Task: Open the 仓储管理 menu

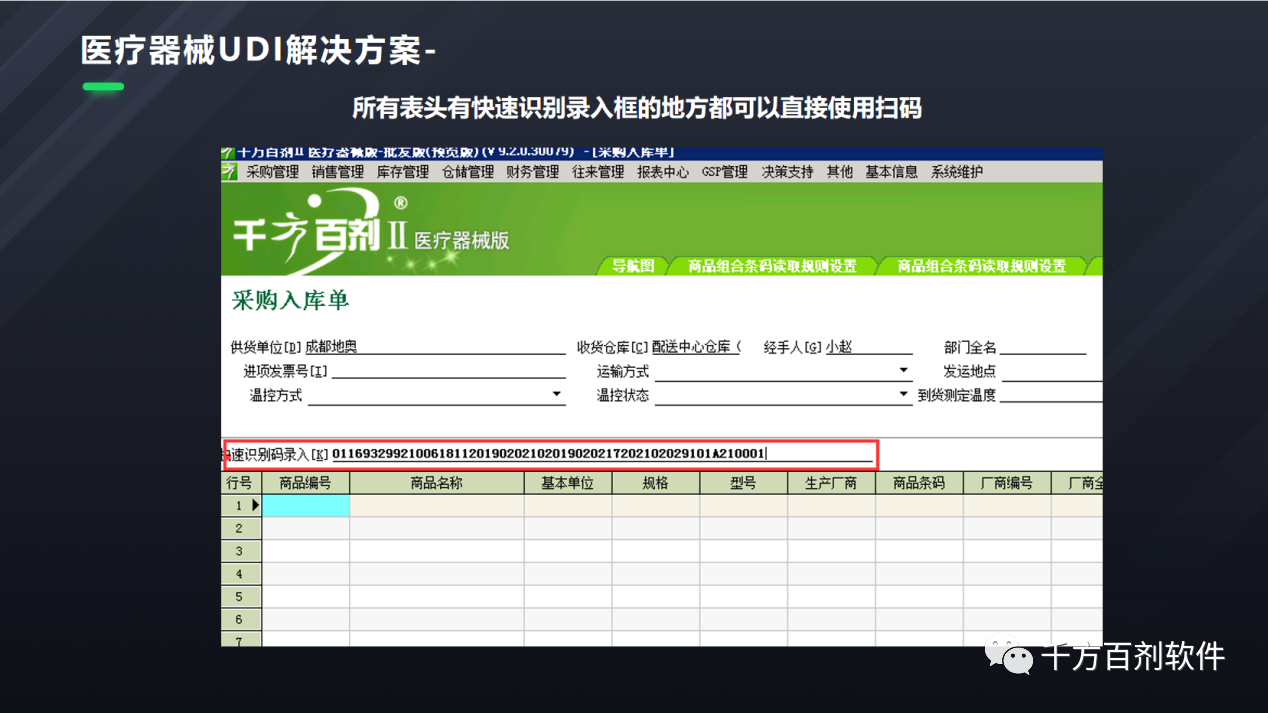Action: (467, 172)
